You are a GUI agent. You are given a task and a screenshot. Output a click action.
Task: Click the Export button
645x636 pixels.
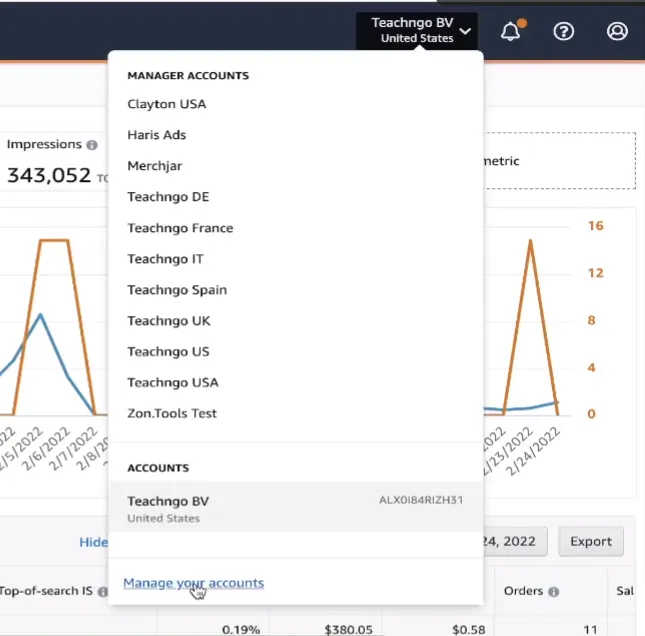(591, 541)
